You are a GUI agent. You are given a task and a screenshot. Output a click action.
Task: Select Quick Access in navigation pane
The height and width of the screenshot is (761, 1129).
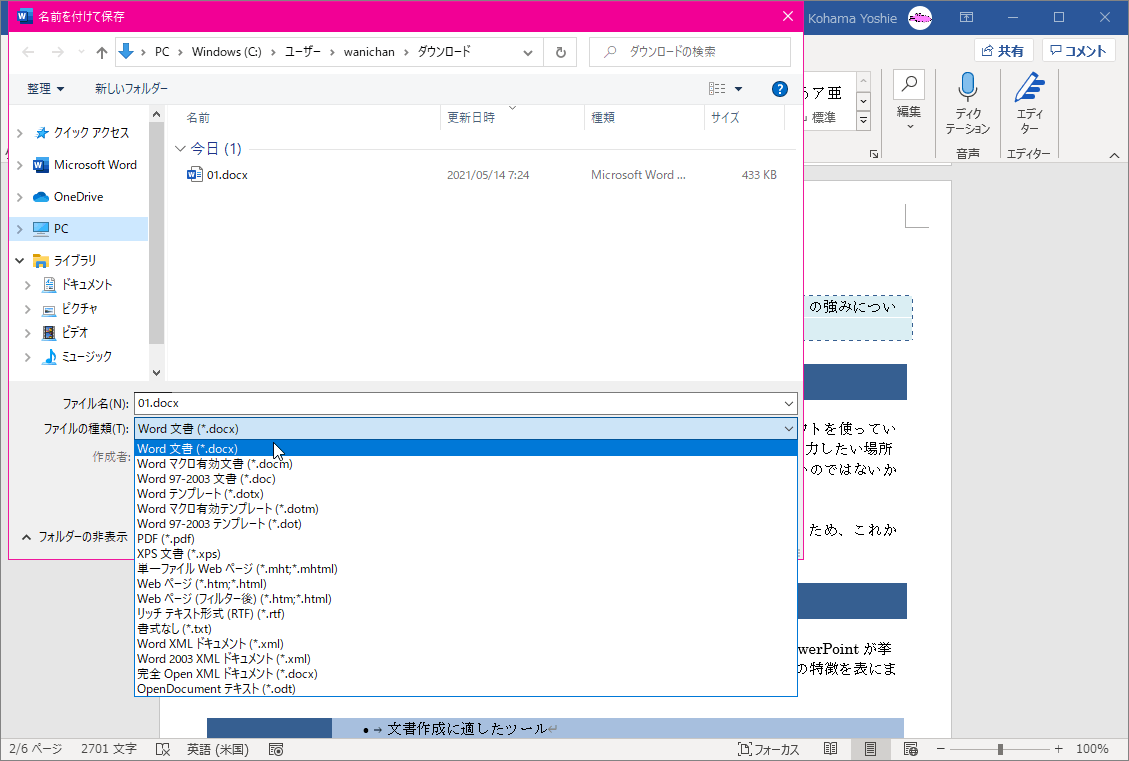pyautogui.click(x=91, y=132)
